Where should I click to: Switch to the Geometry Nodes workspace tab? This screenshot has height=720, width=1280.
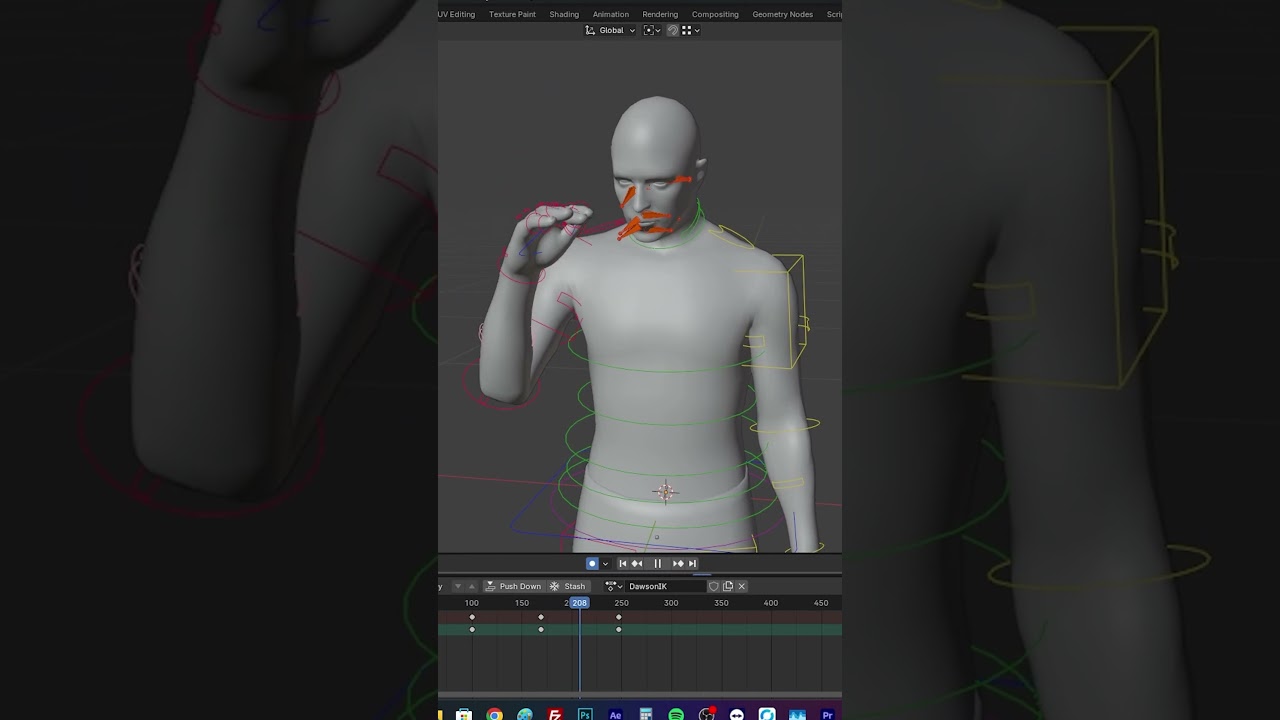(x=782, y=14)
